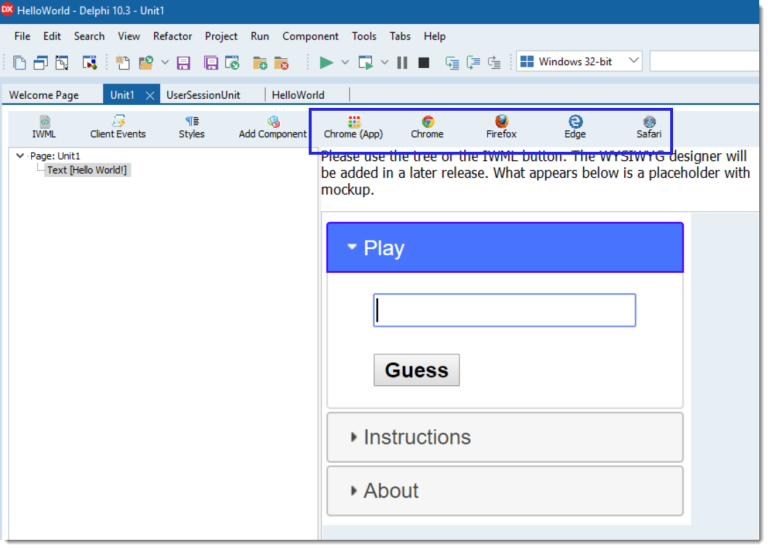768x548 pixels.
Task: Click Add Component in designer toolbar
Action: (272, 127)
